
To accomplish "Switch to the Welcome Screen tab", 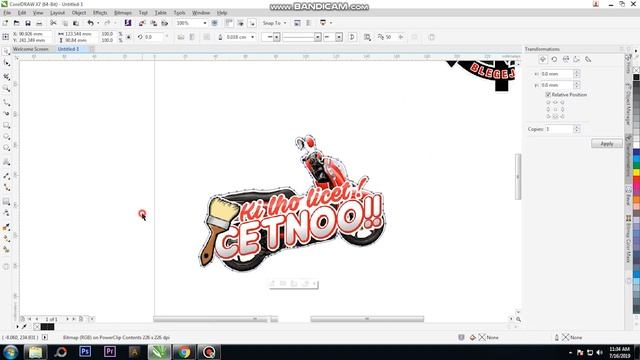I will [31, 49].
